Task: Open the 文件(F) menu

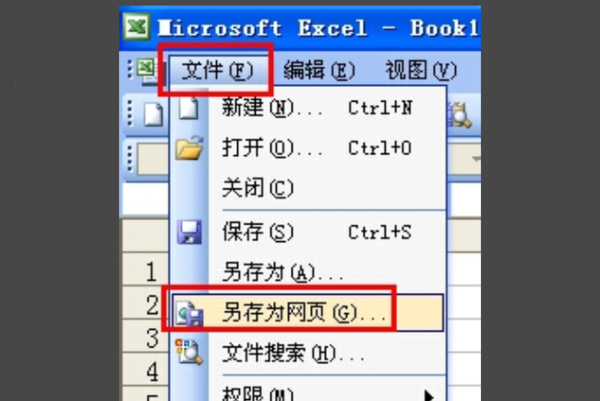Action: (x=217, y=70)
